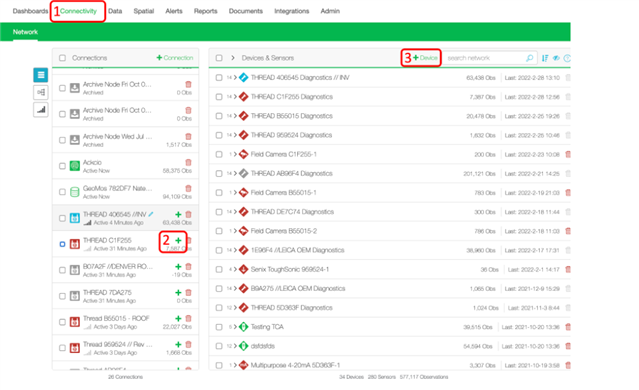Check Field Camera B55015-2 checkbox

[219, 231]
